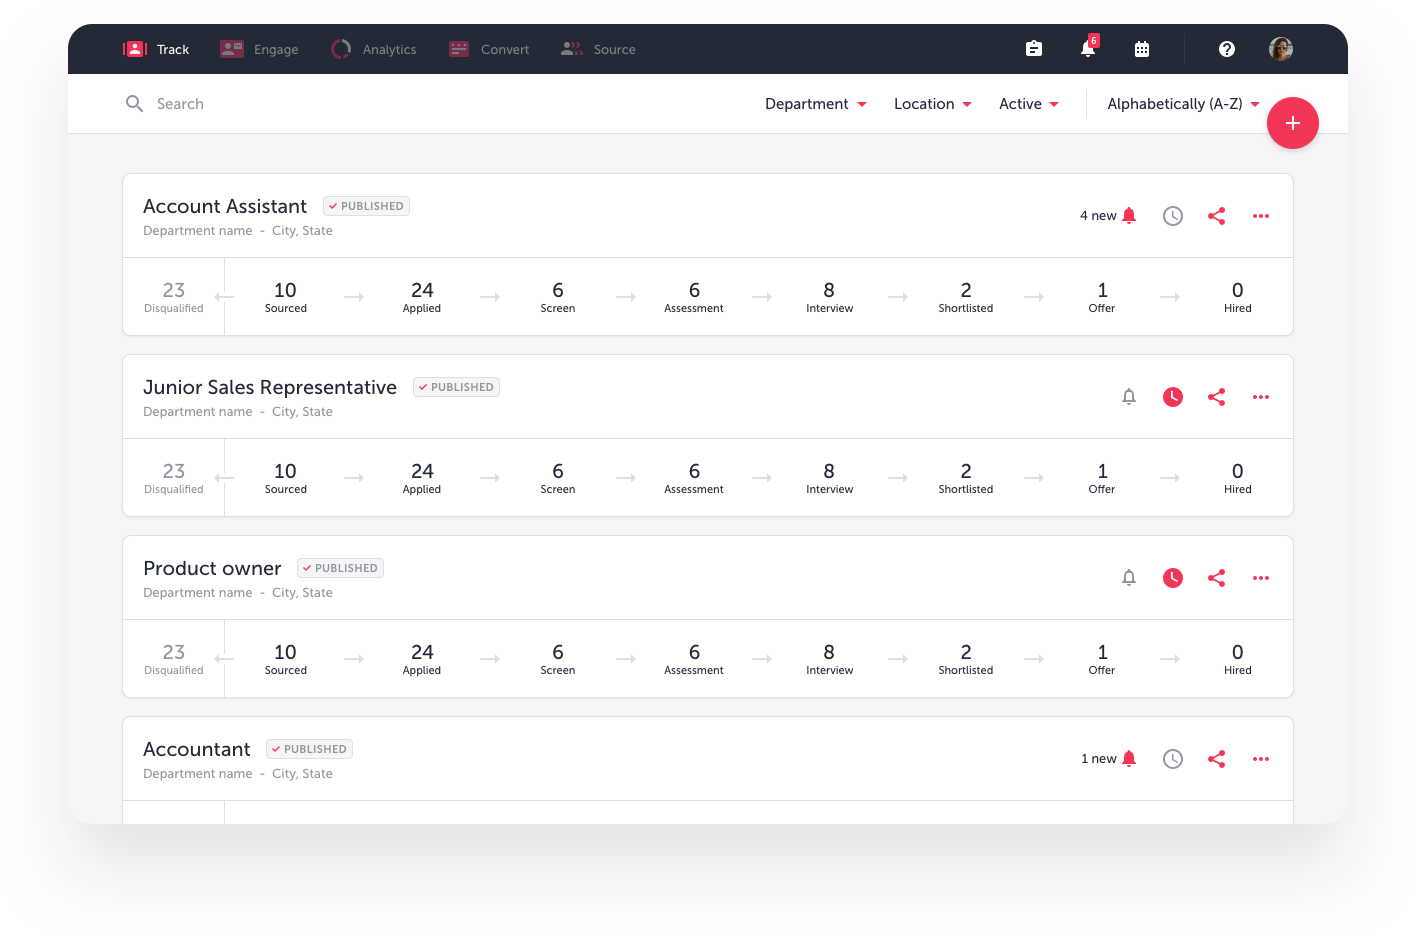Share the Accountant job posting
The width and height of the screenshot is (1416, 936).
[x=1216, y=759]
